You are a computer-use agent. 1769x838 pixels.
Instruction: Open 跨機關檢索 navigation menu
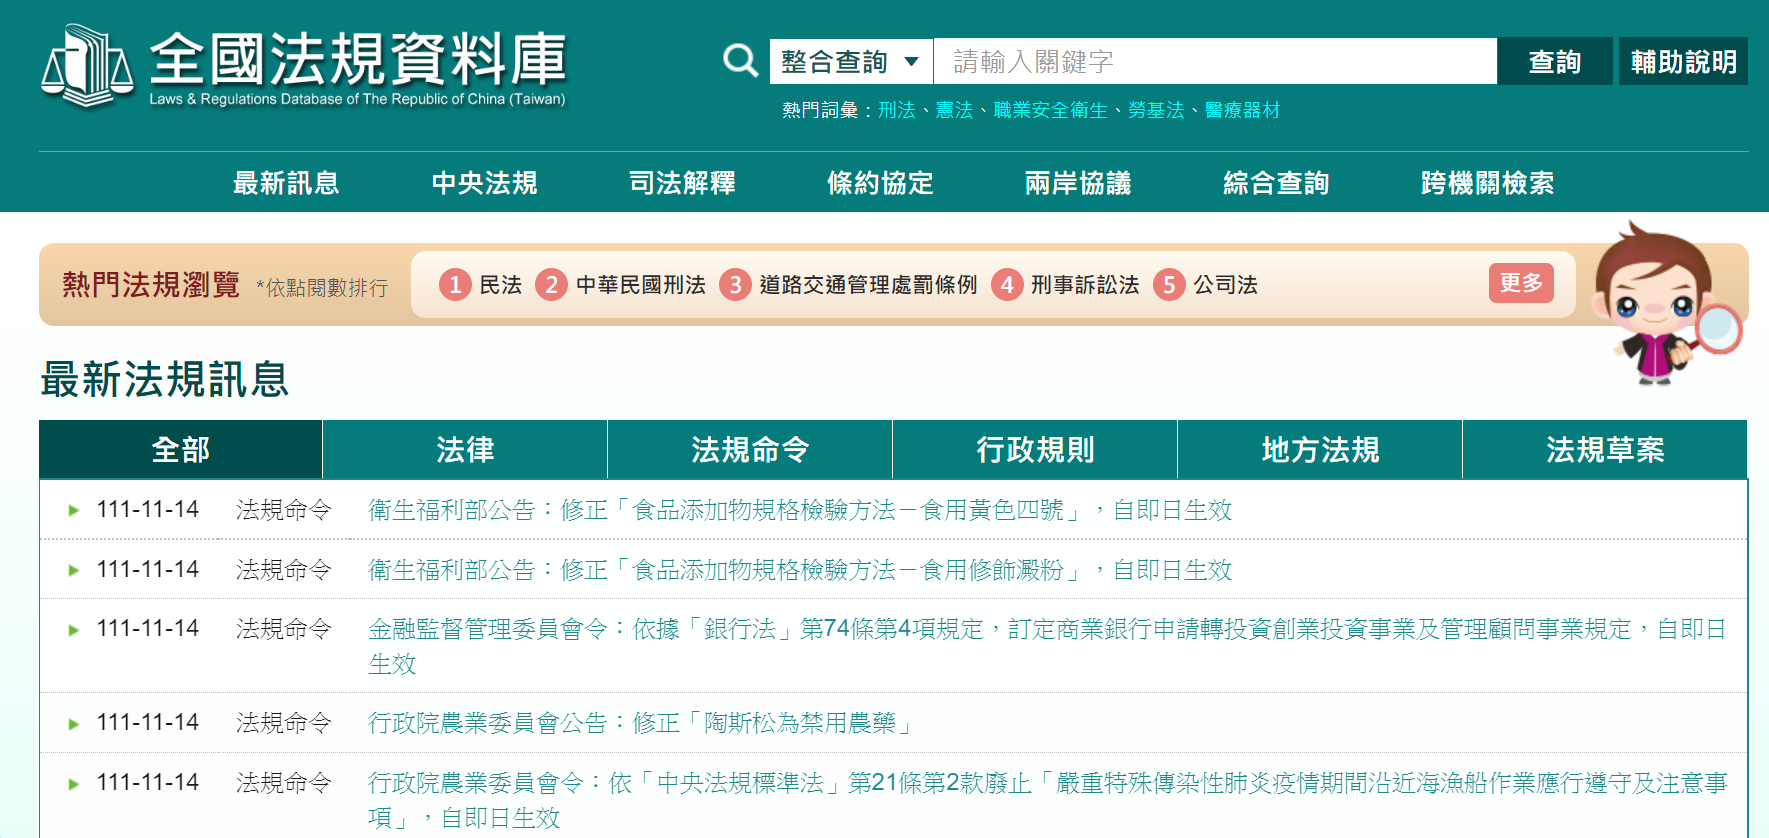(1487, 183)
